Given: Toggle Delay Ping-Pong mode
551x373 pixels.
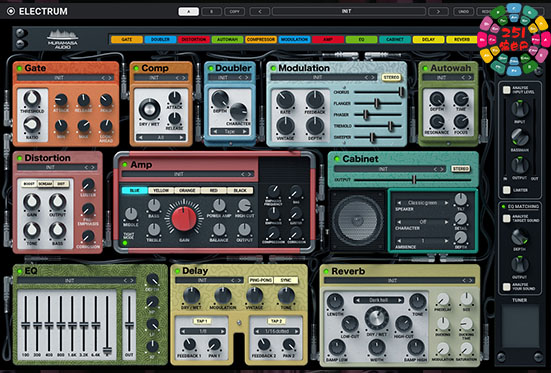Looking at the screenshot, I should [x=261, y=280].
